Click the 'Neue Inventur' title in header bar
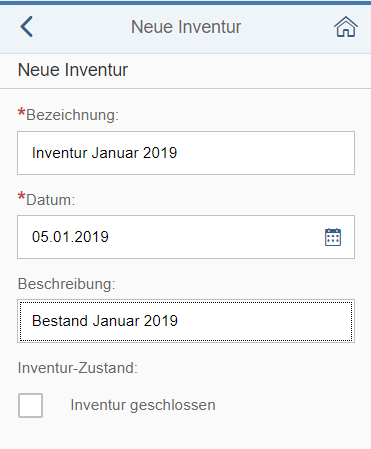 tap(186, 27)
